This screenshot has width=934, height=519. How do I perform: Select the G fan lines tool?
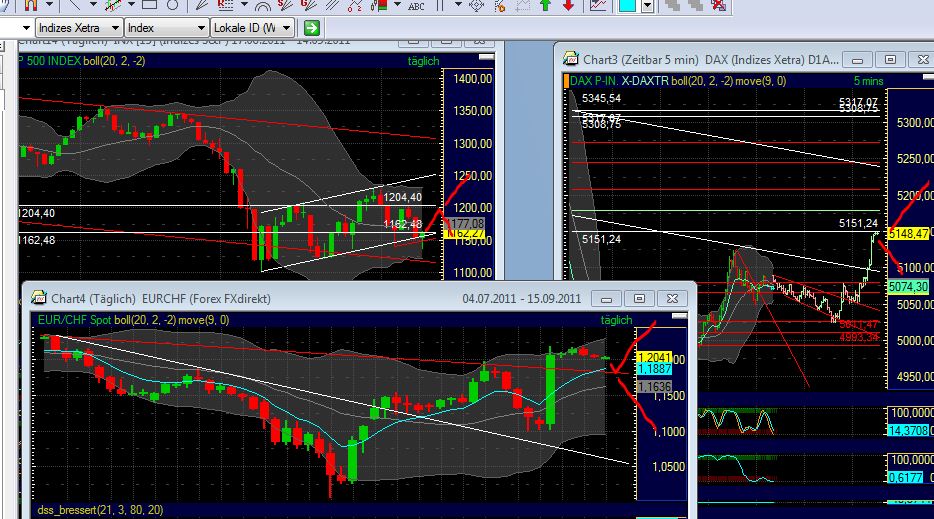tap(308, 5)
